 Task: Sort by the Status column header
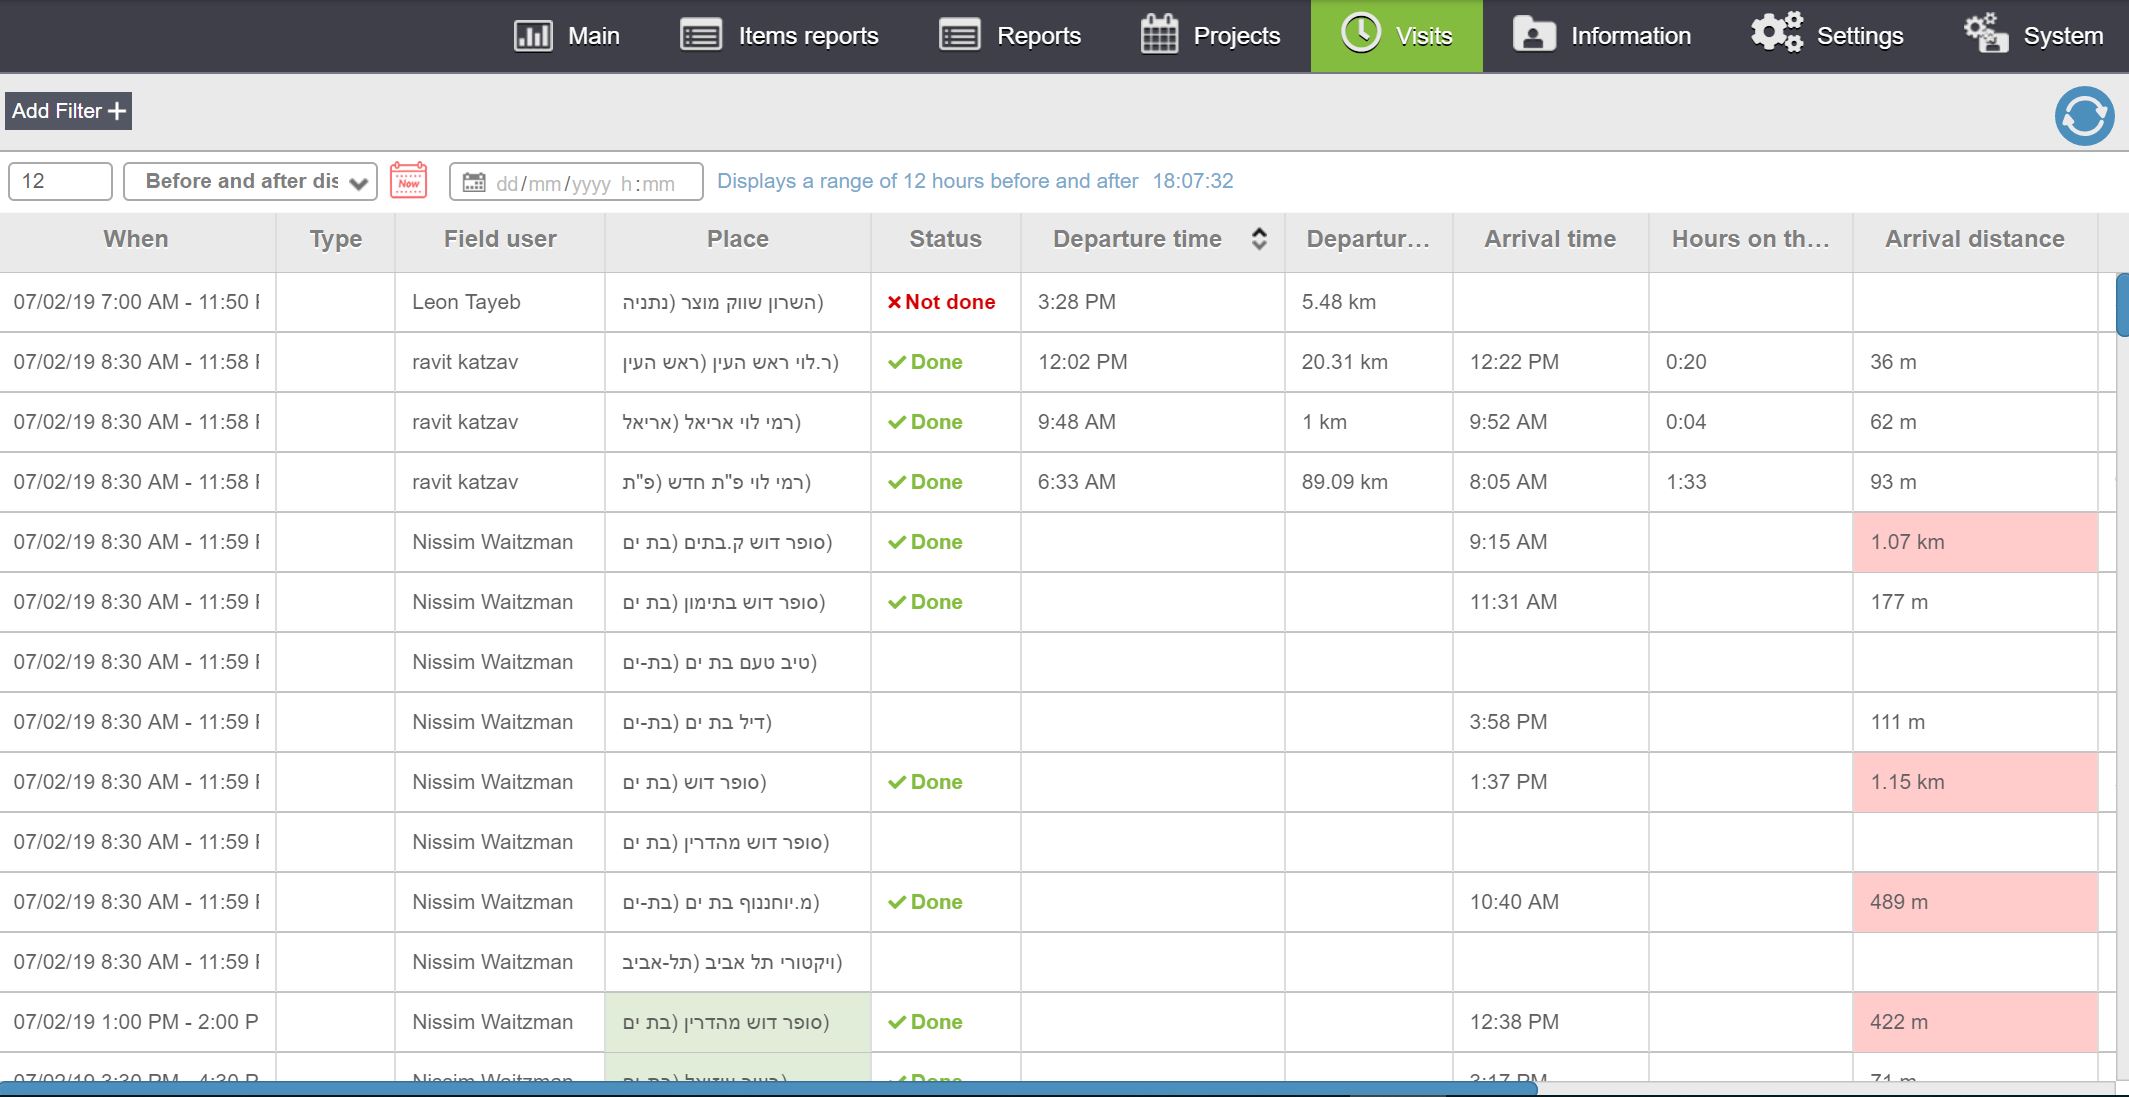pyautogui.click(x=945, y=239)
